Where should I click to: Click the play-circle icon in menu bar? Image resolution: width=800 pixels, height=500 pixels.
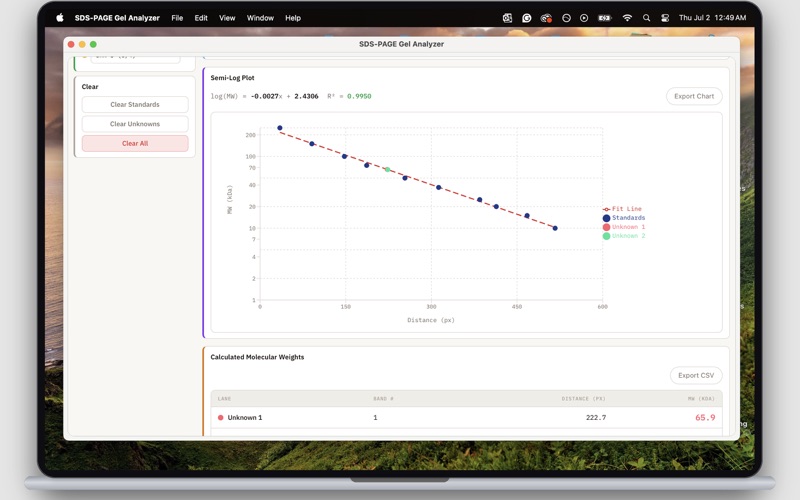(584, 18)
